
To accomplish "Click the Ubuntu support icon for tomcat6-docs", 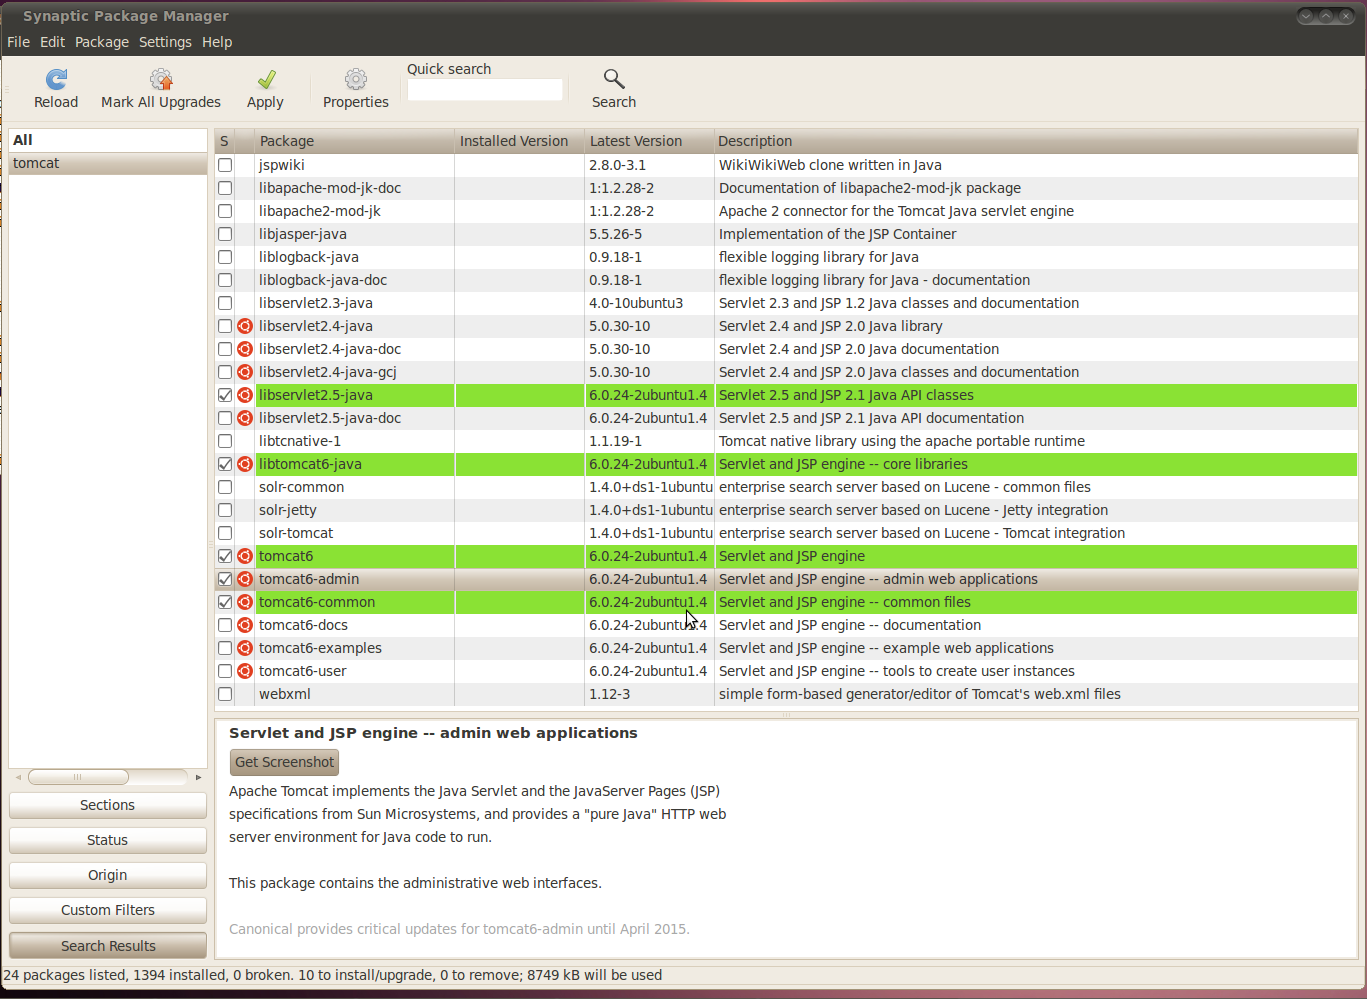I will (245, 625).
